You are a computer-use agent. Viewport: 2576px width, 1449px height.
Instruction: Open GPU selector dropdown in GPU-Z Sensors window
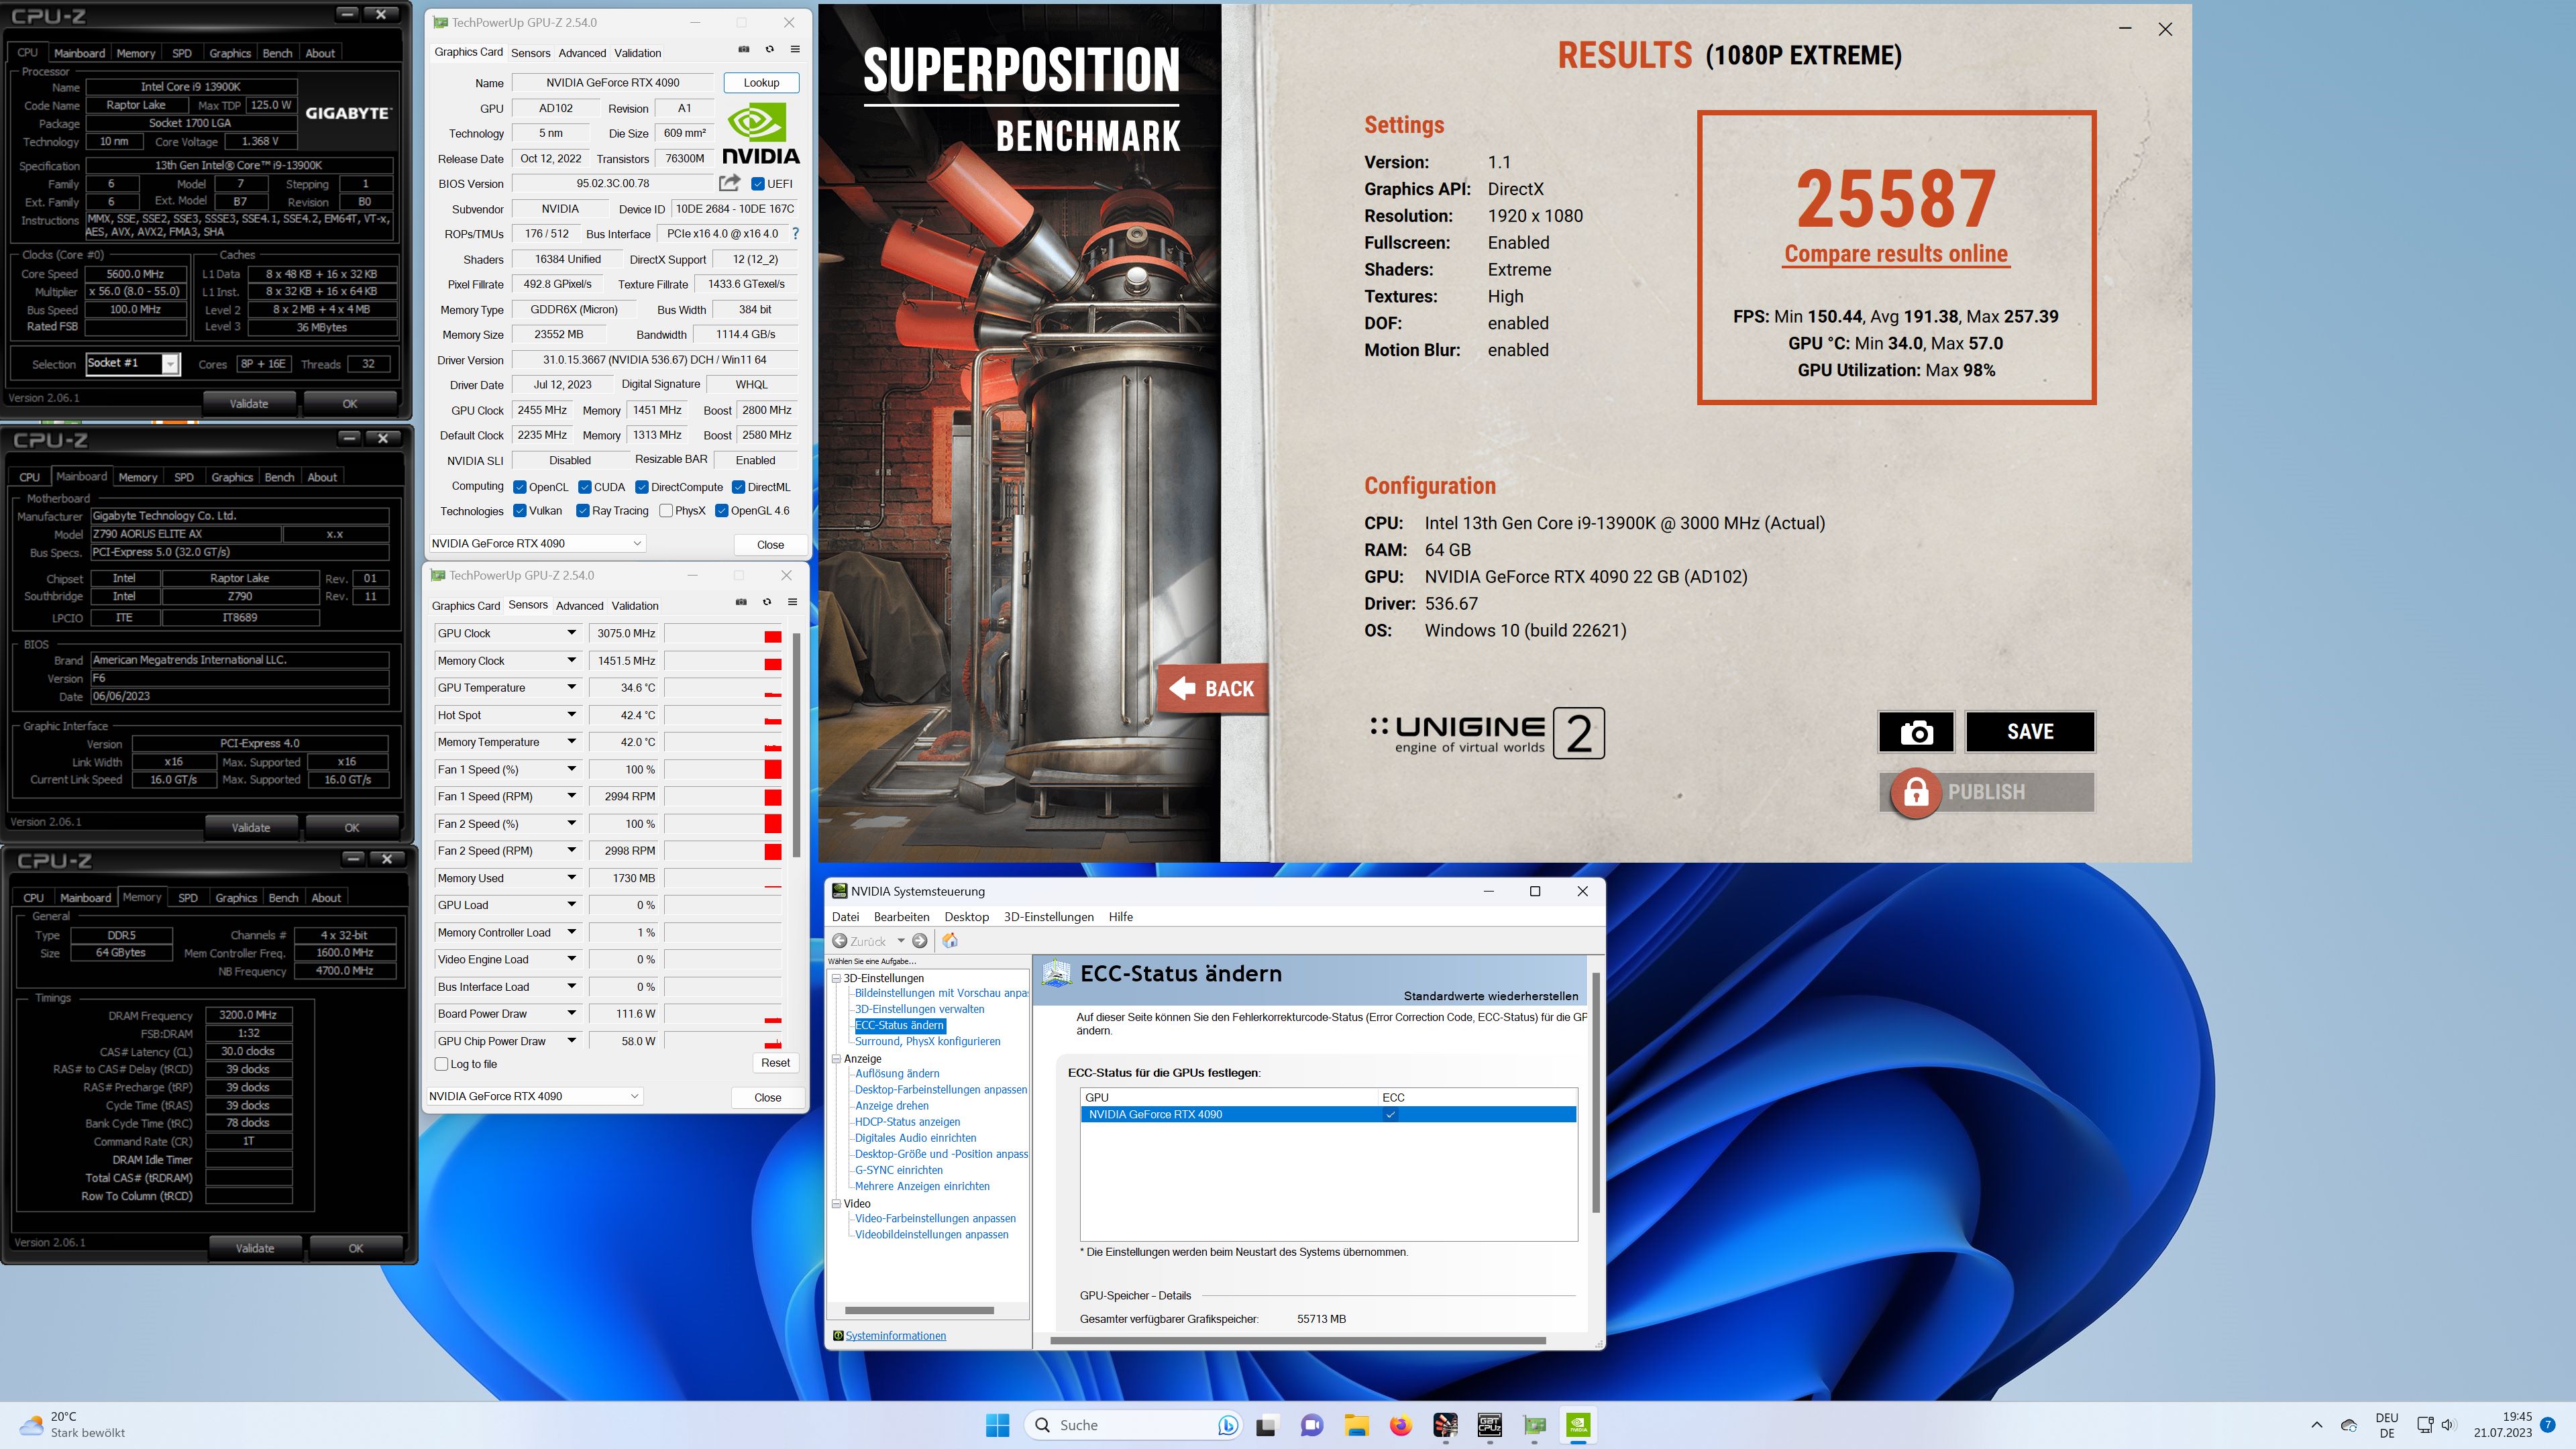click(x=534, y=1096)
